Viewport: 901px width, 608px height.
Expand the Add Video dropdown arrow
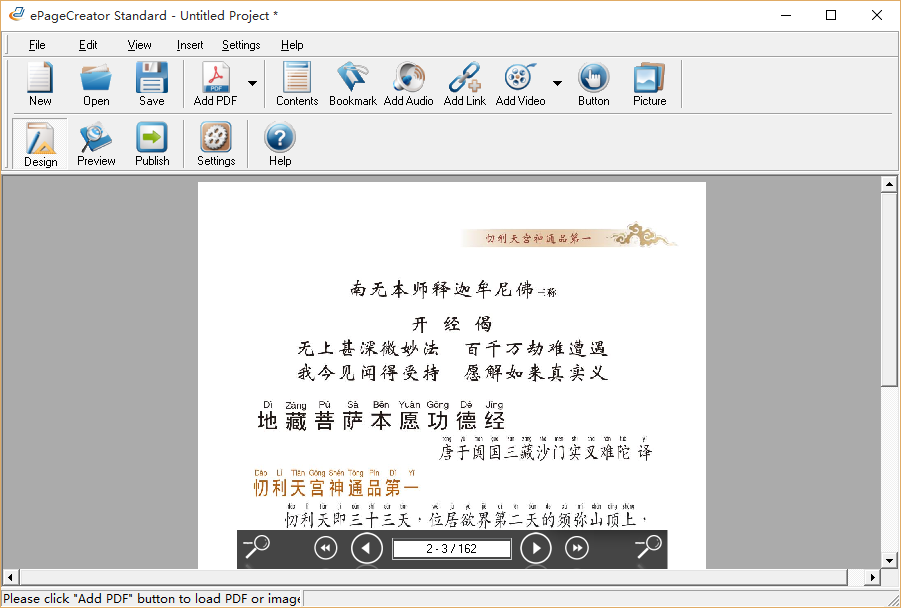tap(557, 84)
